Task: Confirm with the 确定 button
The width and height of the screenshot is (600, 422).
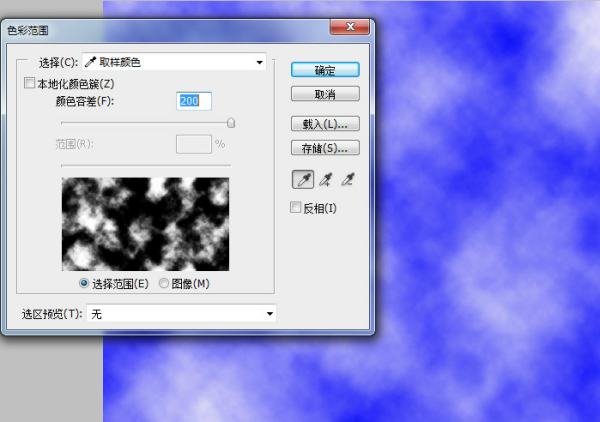Action: [325, 70]
